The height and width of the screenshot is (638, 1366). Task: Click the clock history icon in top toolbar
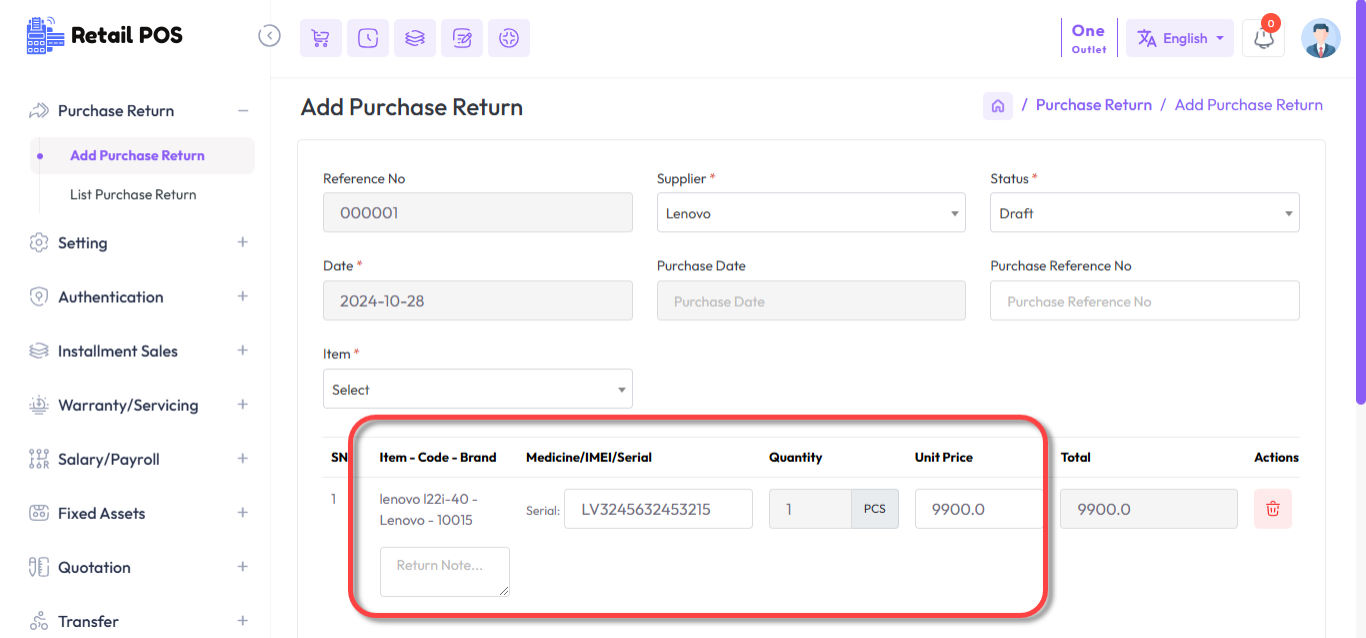point(367,37)
